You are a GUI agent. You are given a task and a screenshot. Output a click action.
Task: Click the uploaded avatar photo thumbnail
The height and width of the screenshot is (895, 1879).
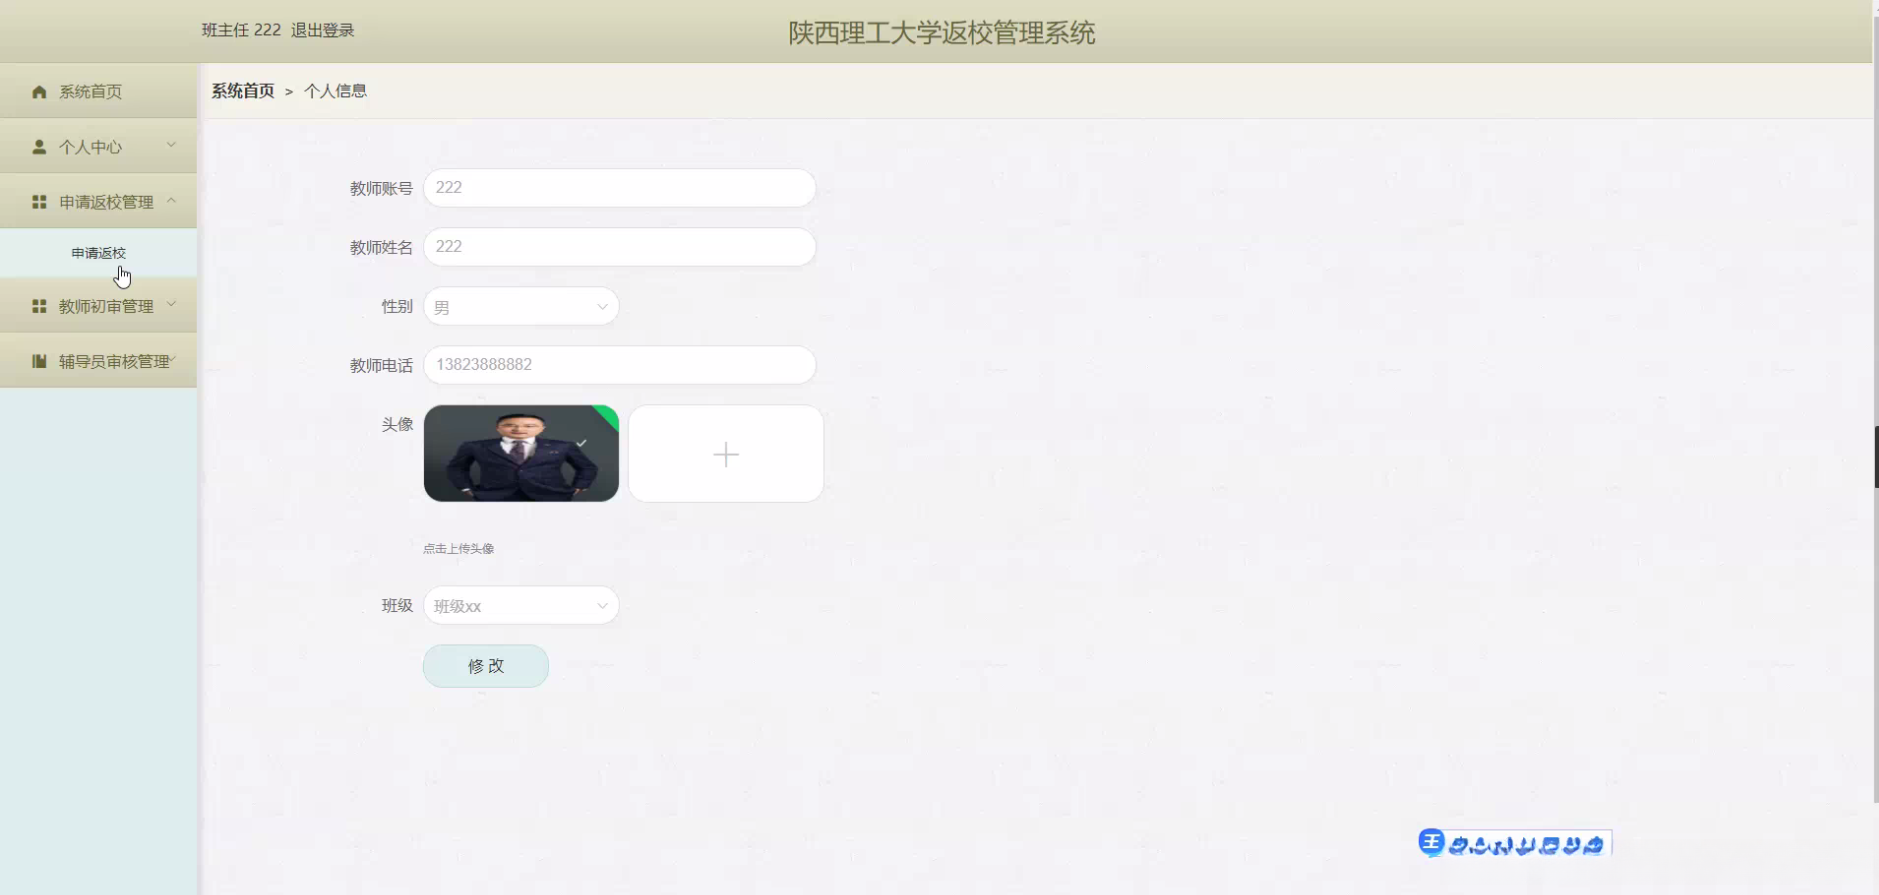[x=521, y=453]
